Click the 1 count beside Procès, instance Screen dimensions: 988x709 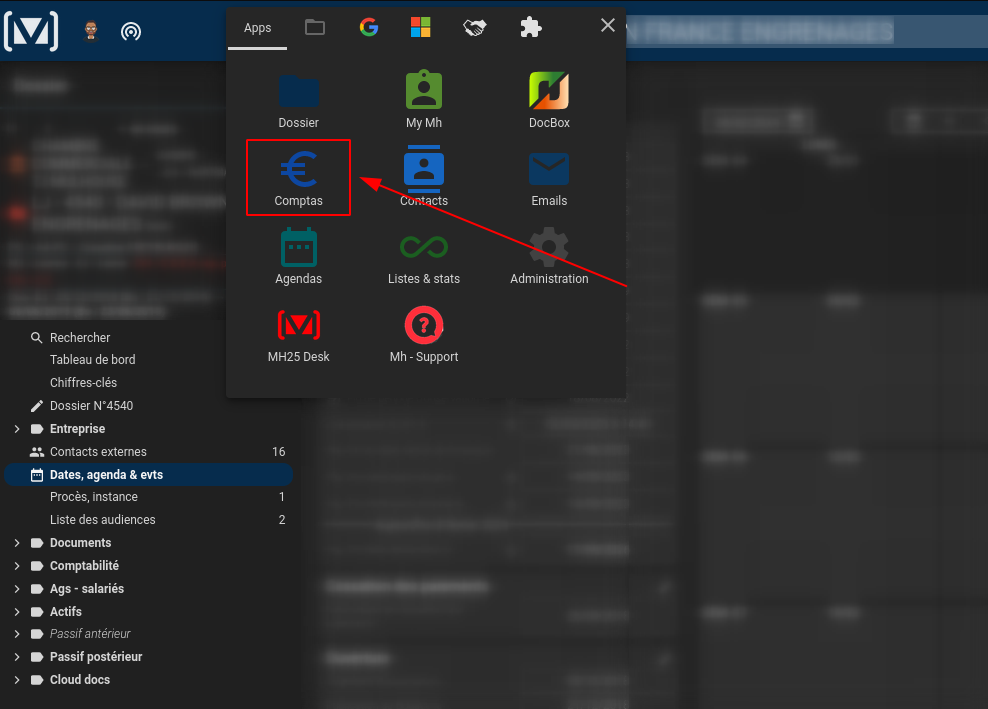click(282, 497)
